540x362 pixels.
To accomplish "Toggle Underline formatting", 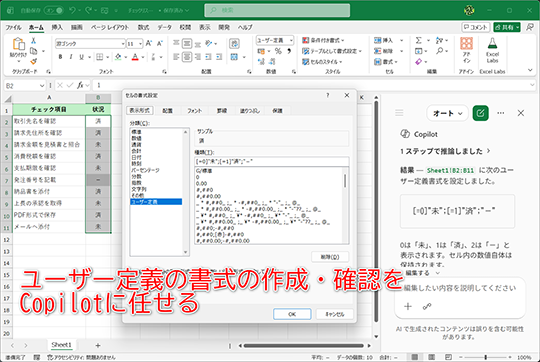I will click(81, 57).
